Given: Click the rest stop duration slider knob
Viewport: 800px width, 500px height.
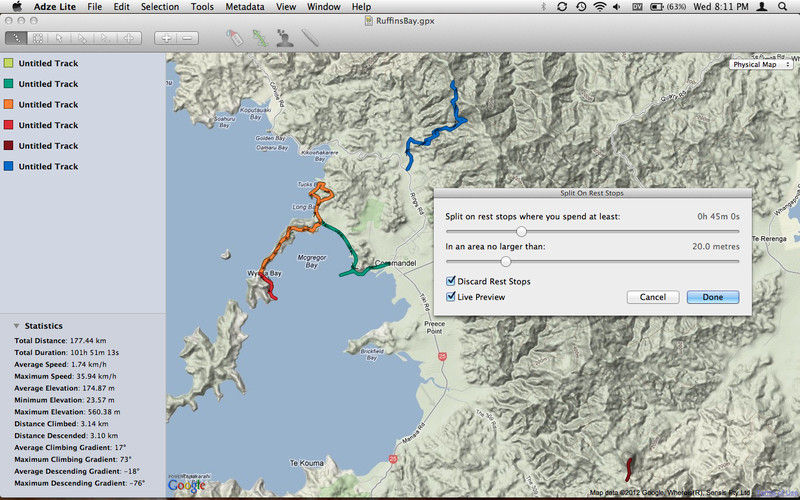Looking at the screenshot, I should 521,232.
